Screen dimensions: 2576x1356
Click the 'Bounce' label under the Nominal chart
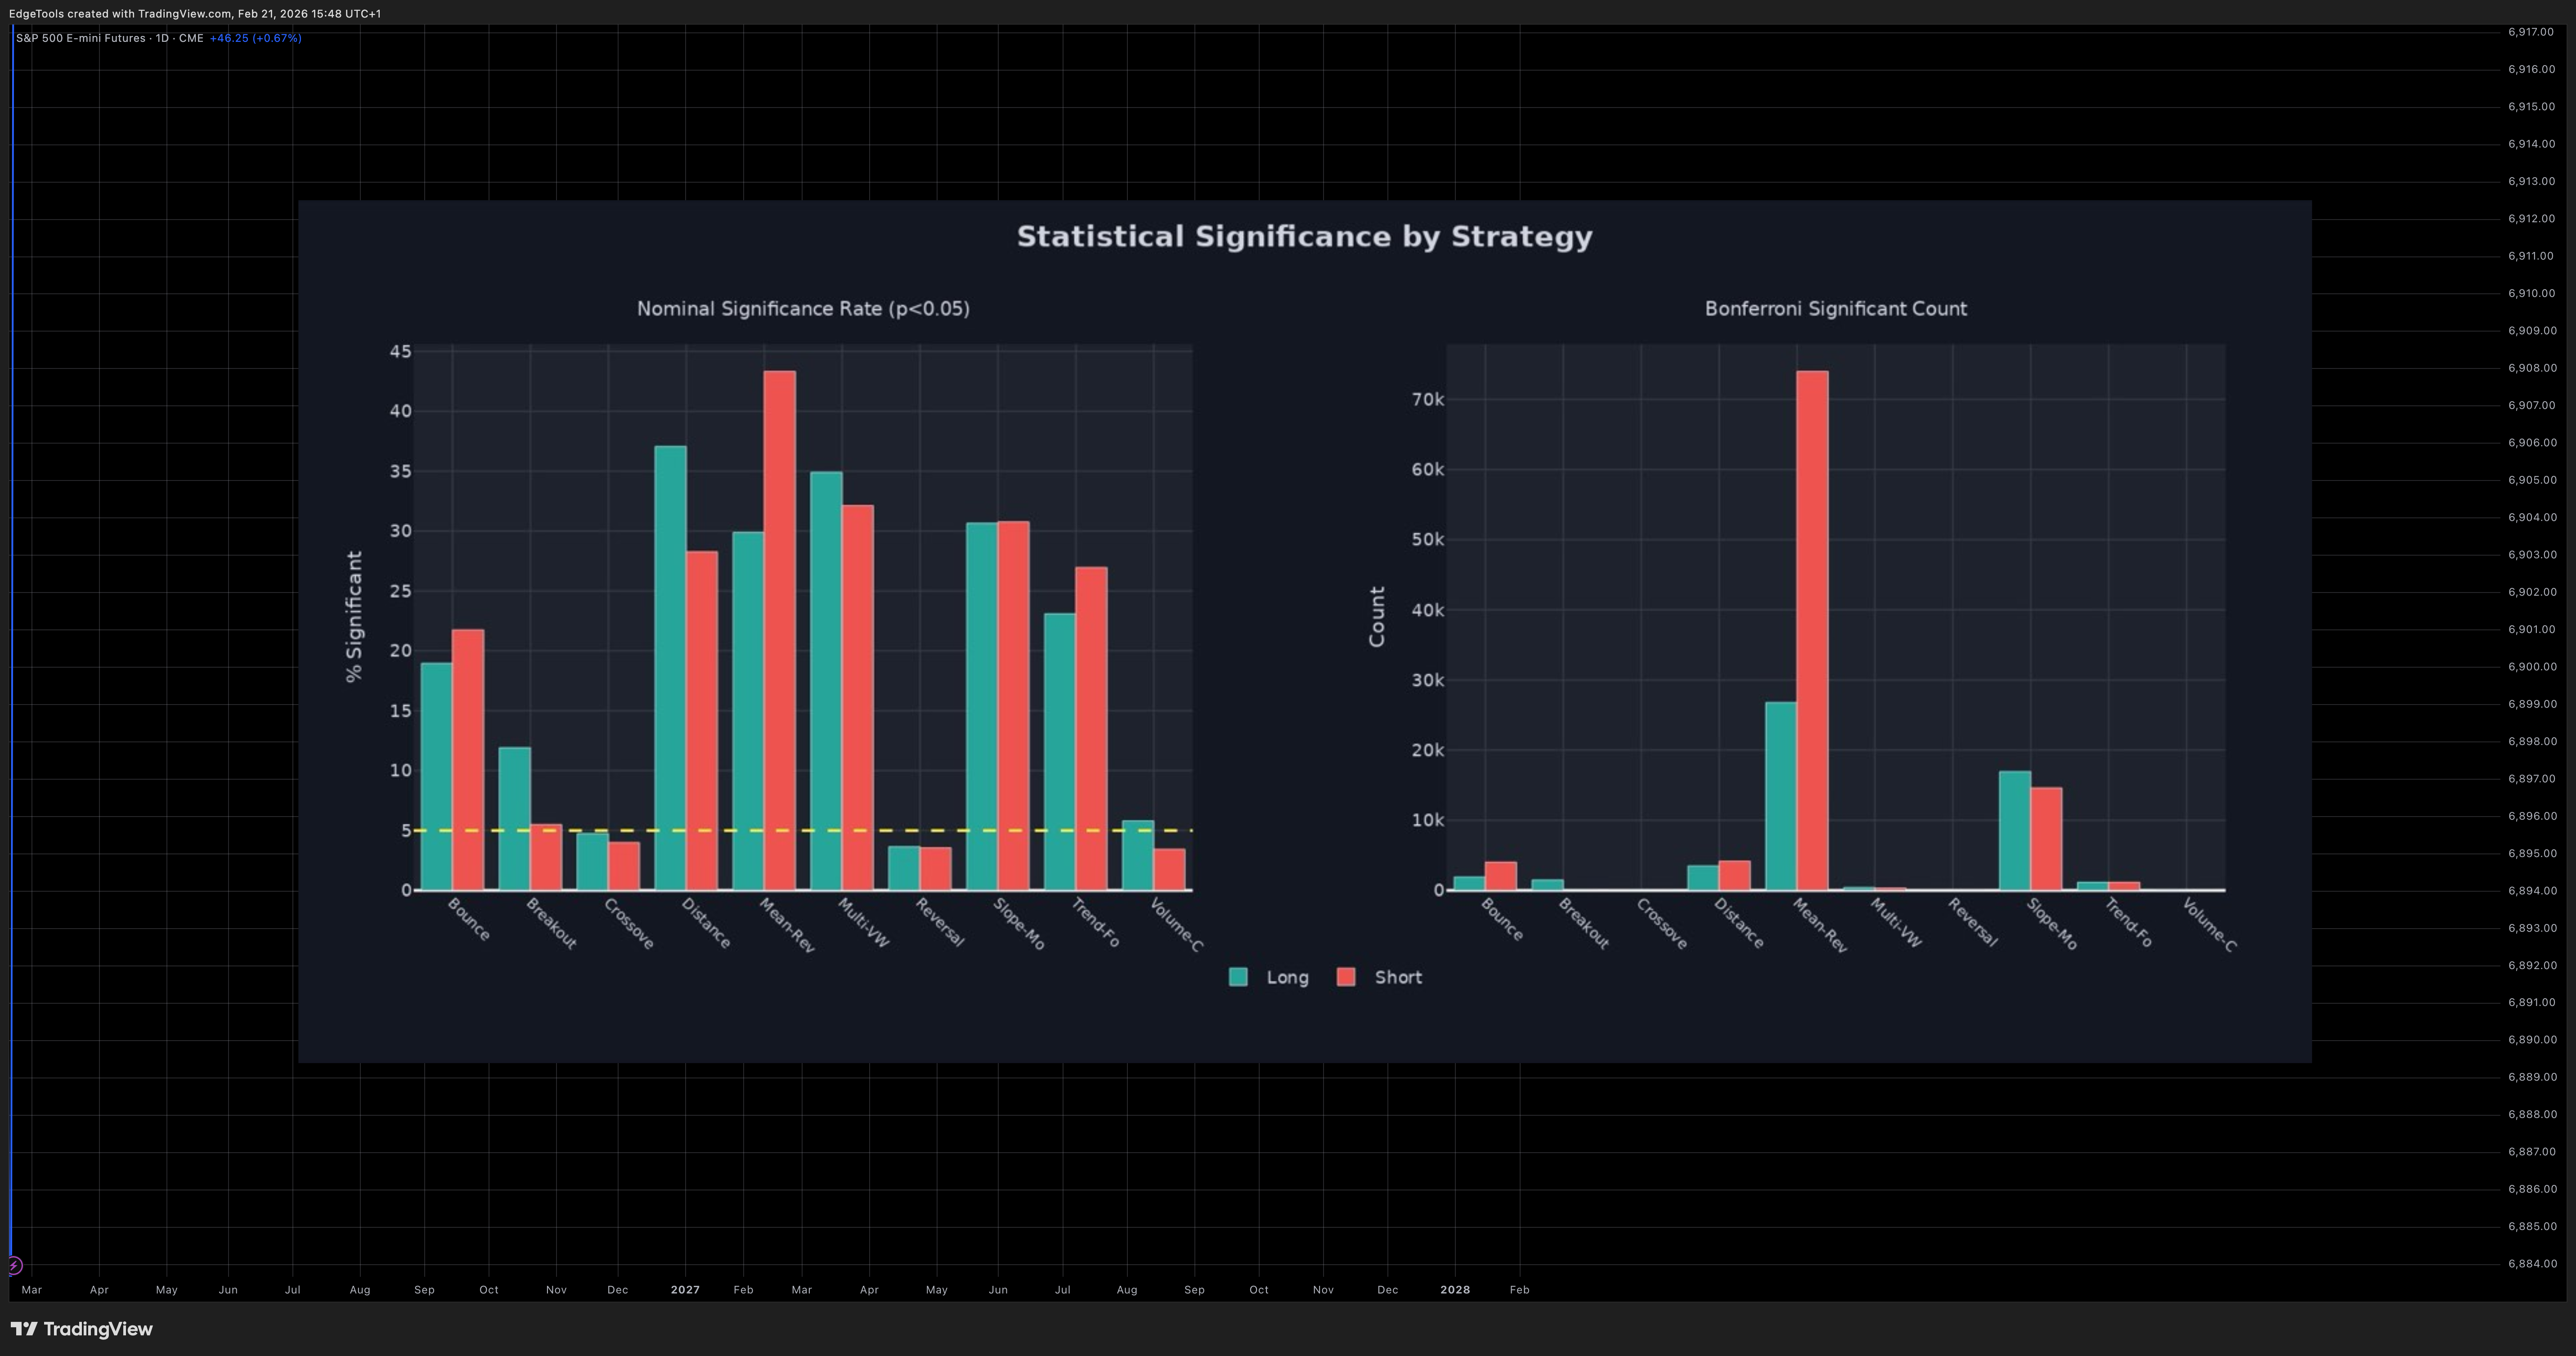[469, 920]
